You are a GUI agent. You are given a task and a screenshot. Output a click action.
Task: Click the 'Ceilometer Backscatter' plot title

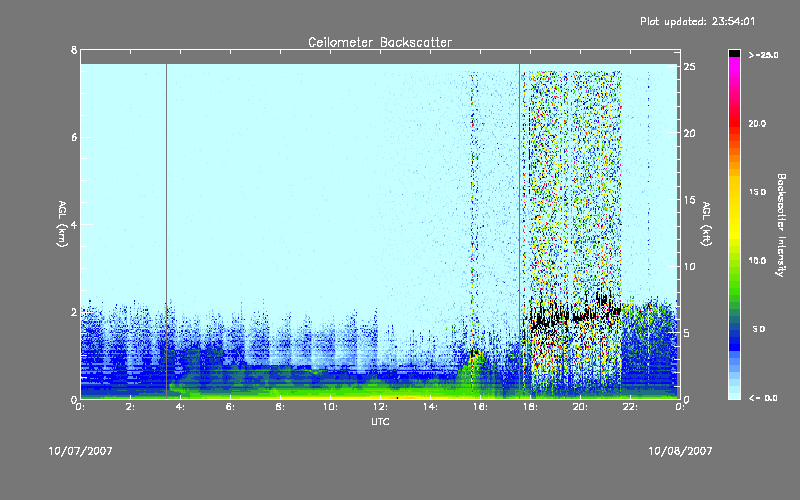tap(380, 42)
